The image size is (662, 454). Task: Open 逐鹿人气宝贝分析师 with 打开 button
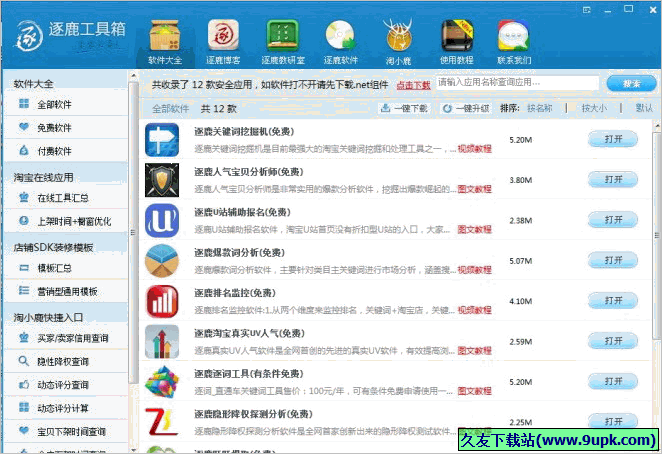click(x=613, y=179)
